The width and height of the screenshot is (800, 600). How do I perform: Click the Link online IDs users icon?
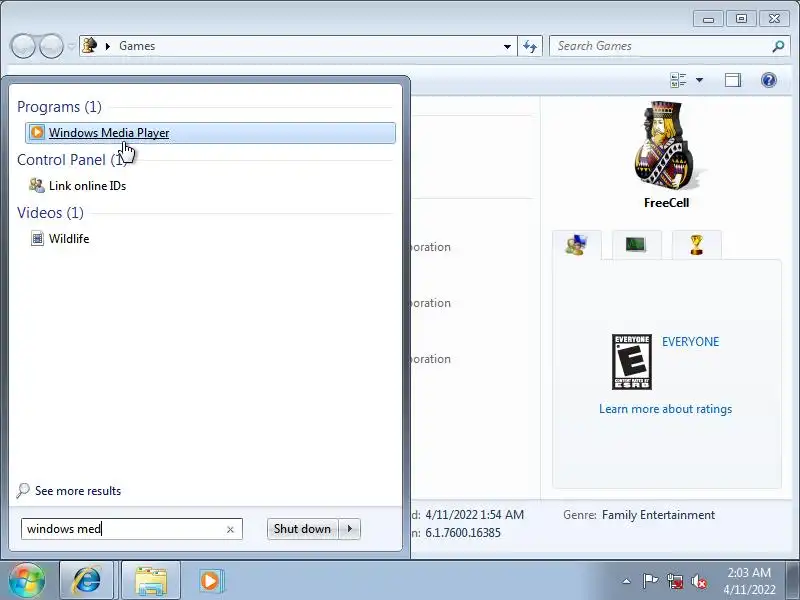tap(37, 185)
